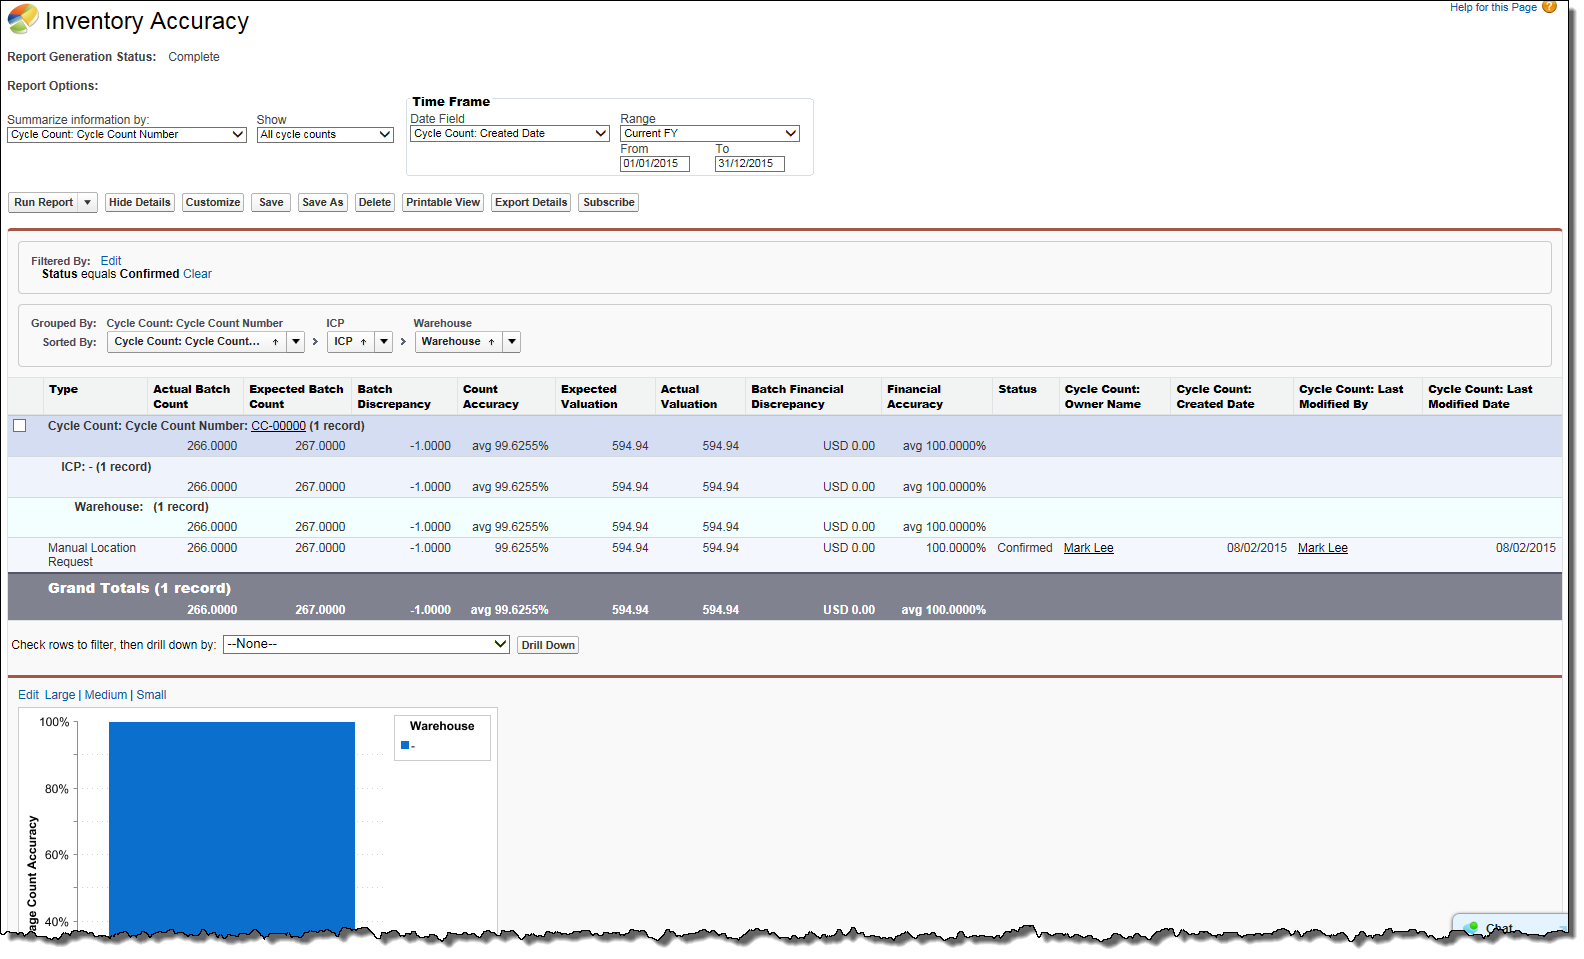Open the CC-00000 cycle count link
Viewport: 1584px width, 959px height.
(x=278, y=426)
